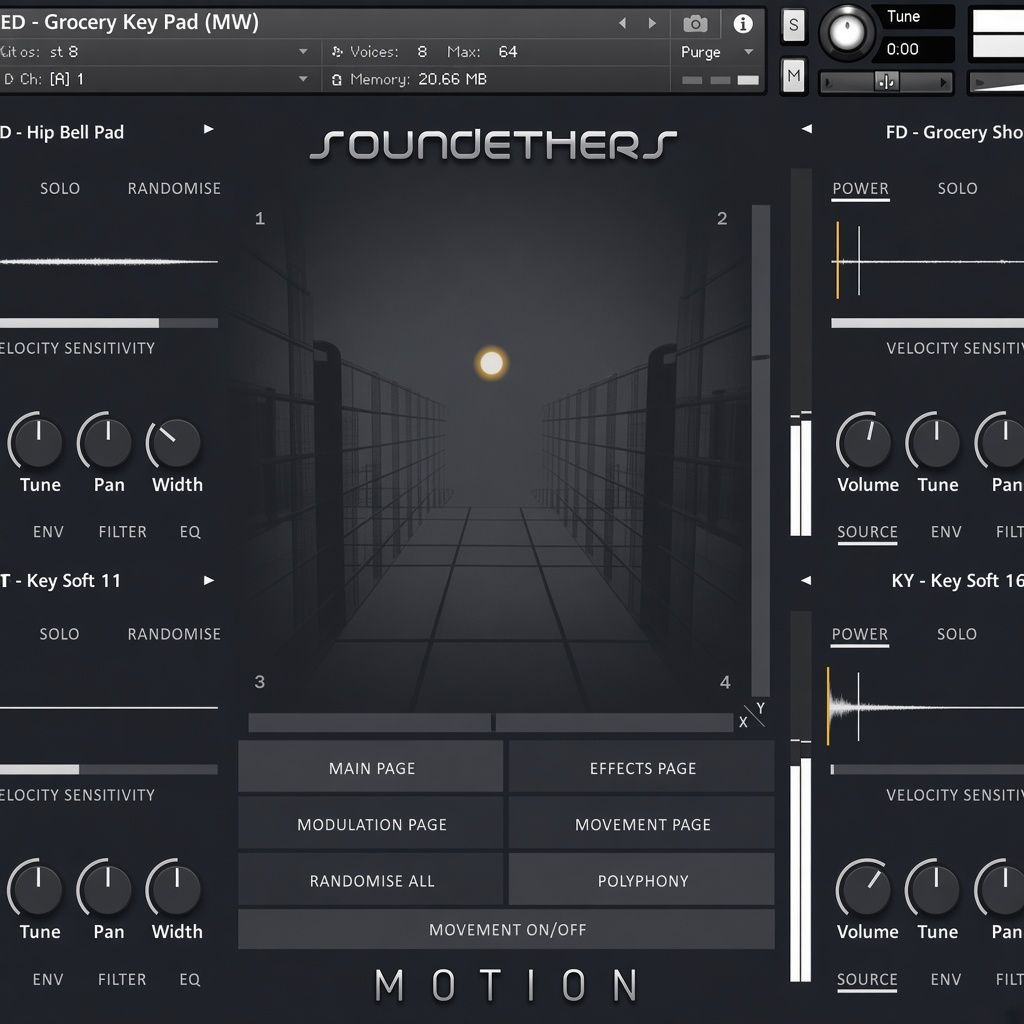The height and width of the screenshot is (1024, 1024).
Task: Solo the Hip Bell Pad layer
Action: coord(60,188)
